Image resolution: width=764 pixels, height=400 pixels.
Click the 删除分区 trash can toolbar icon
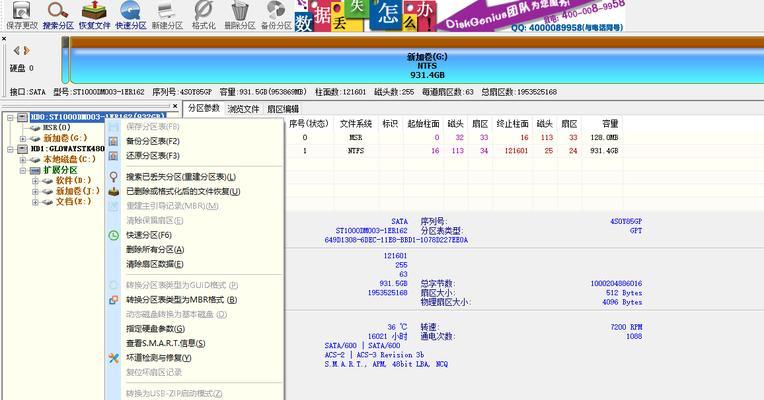(x=240, y=15)
